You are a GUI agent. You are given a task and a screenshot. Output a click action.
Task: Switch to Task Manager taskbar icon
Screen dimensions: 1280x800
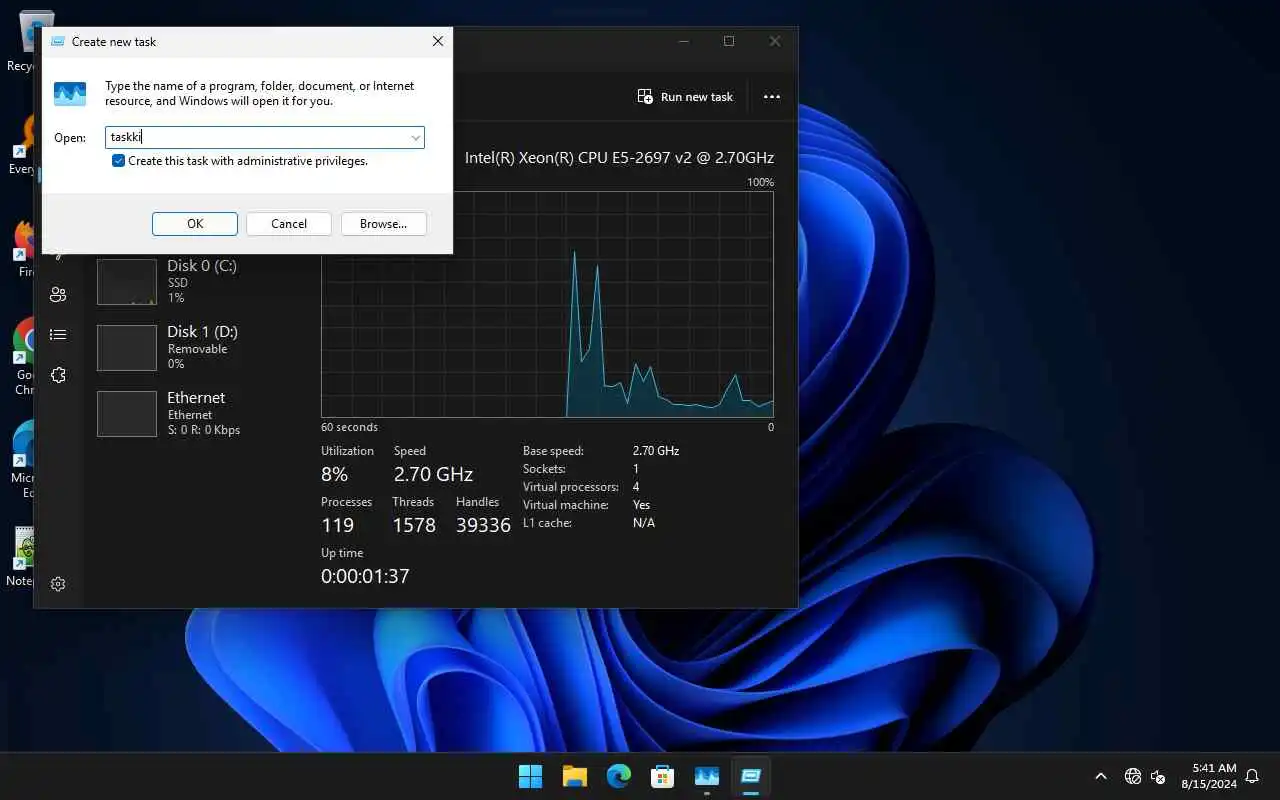click(x=707, y=776)
